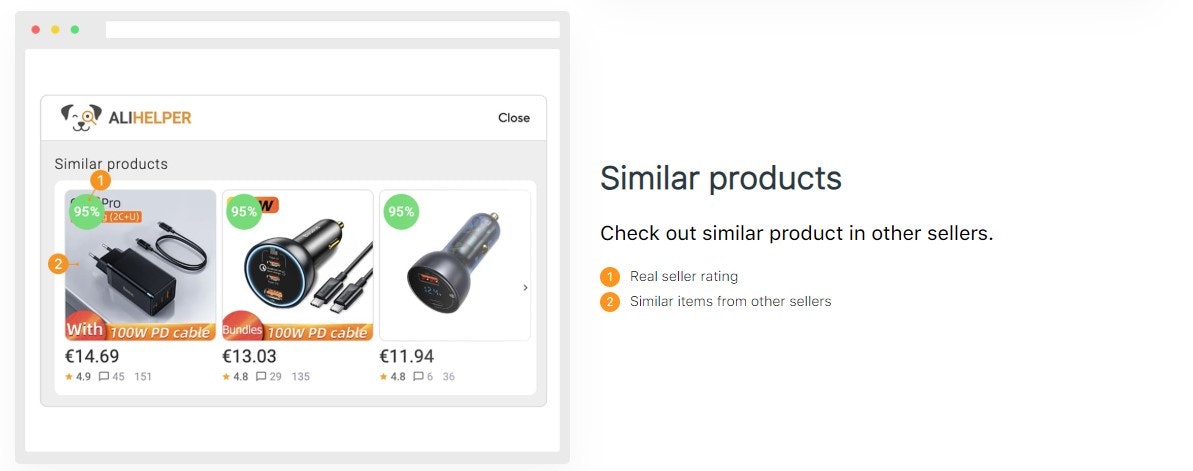Click the comments icon under €11.94

[418, 377]
